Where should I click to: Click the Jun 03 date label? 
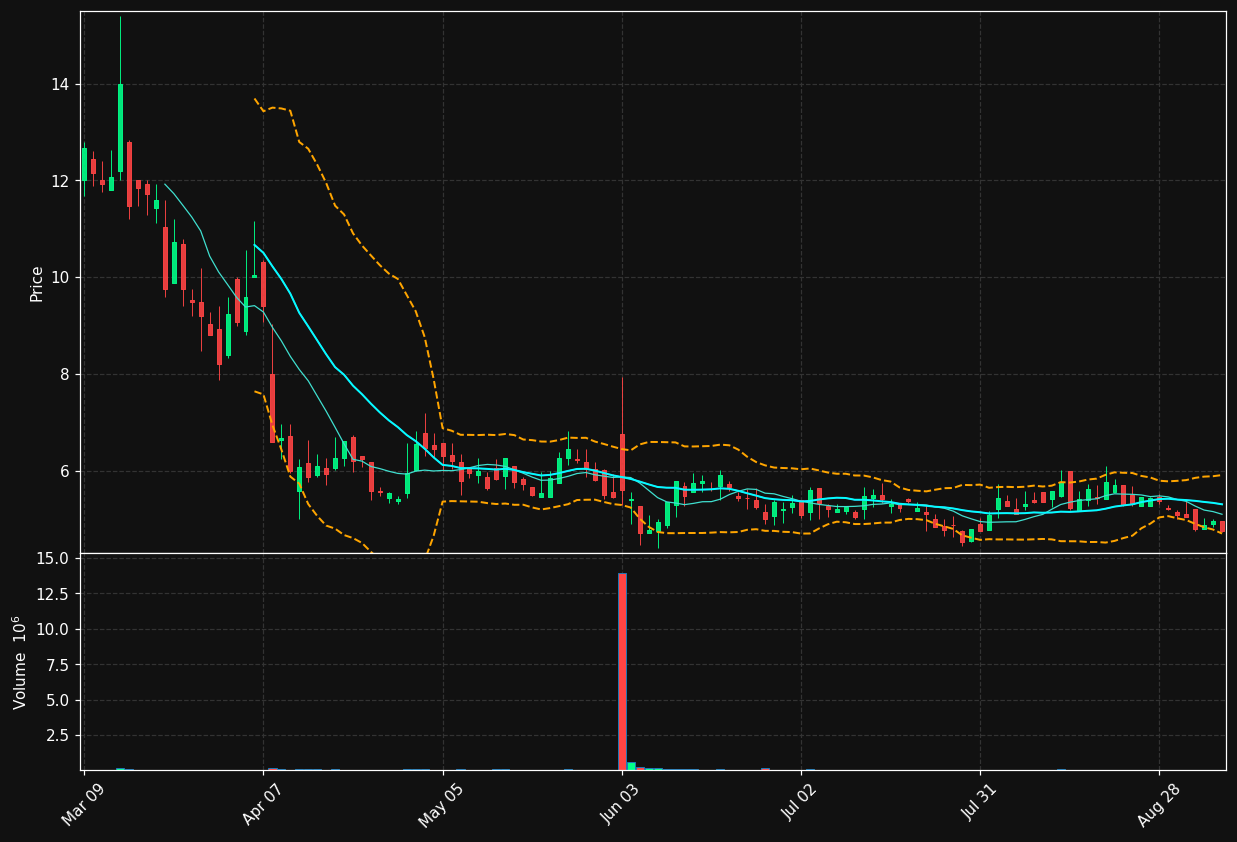[x=621, y=803]
